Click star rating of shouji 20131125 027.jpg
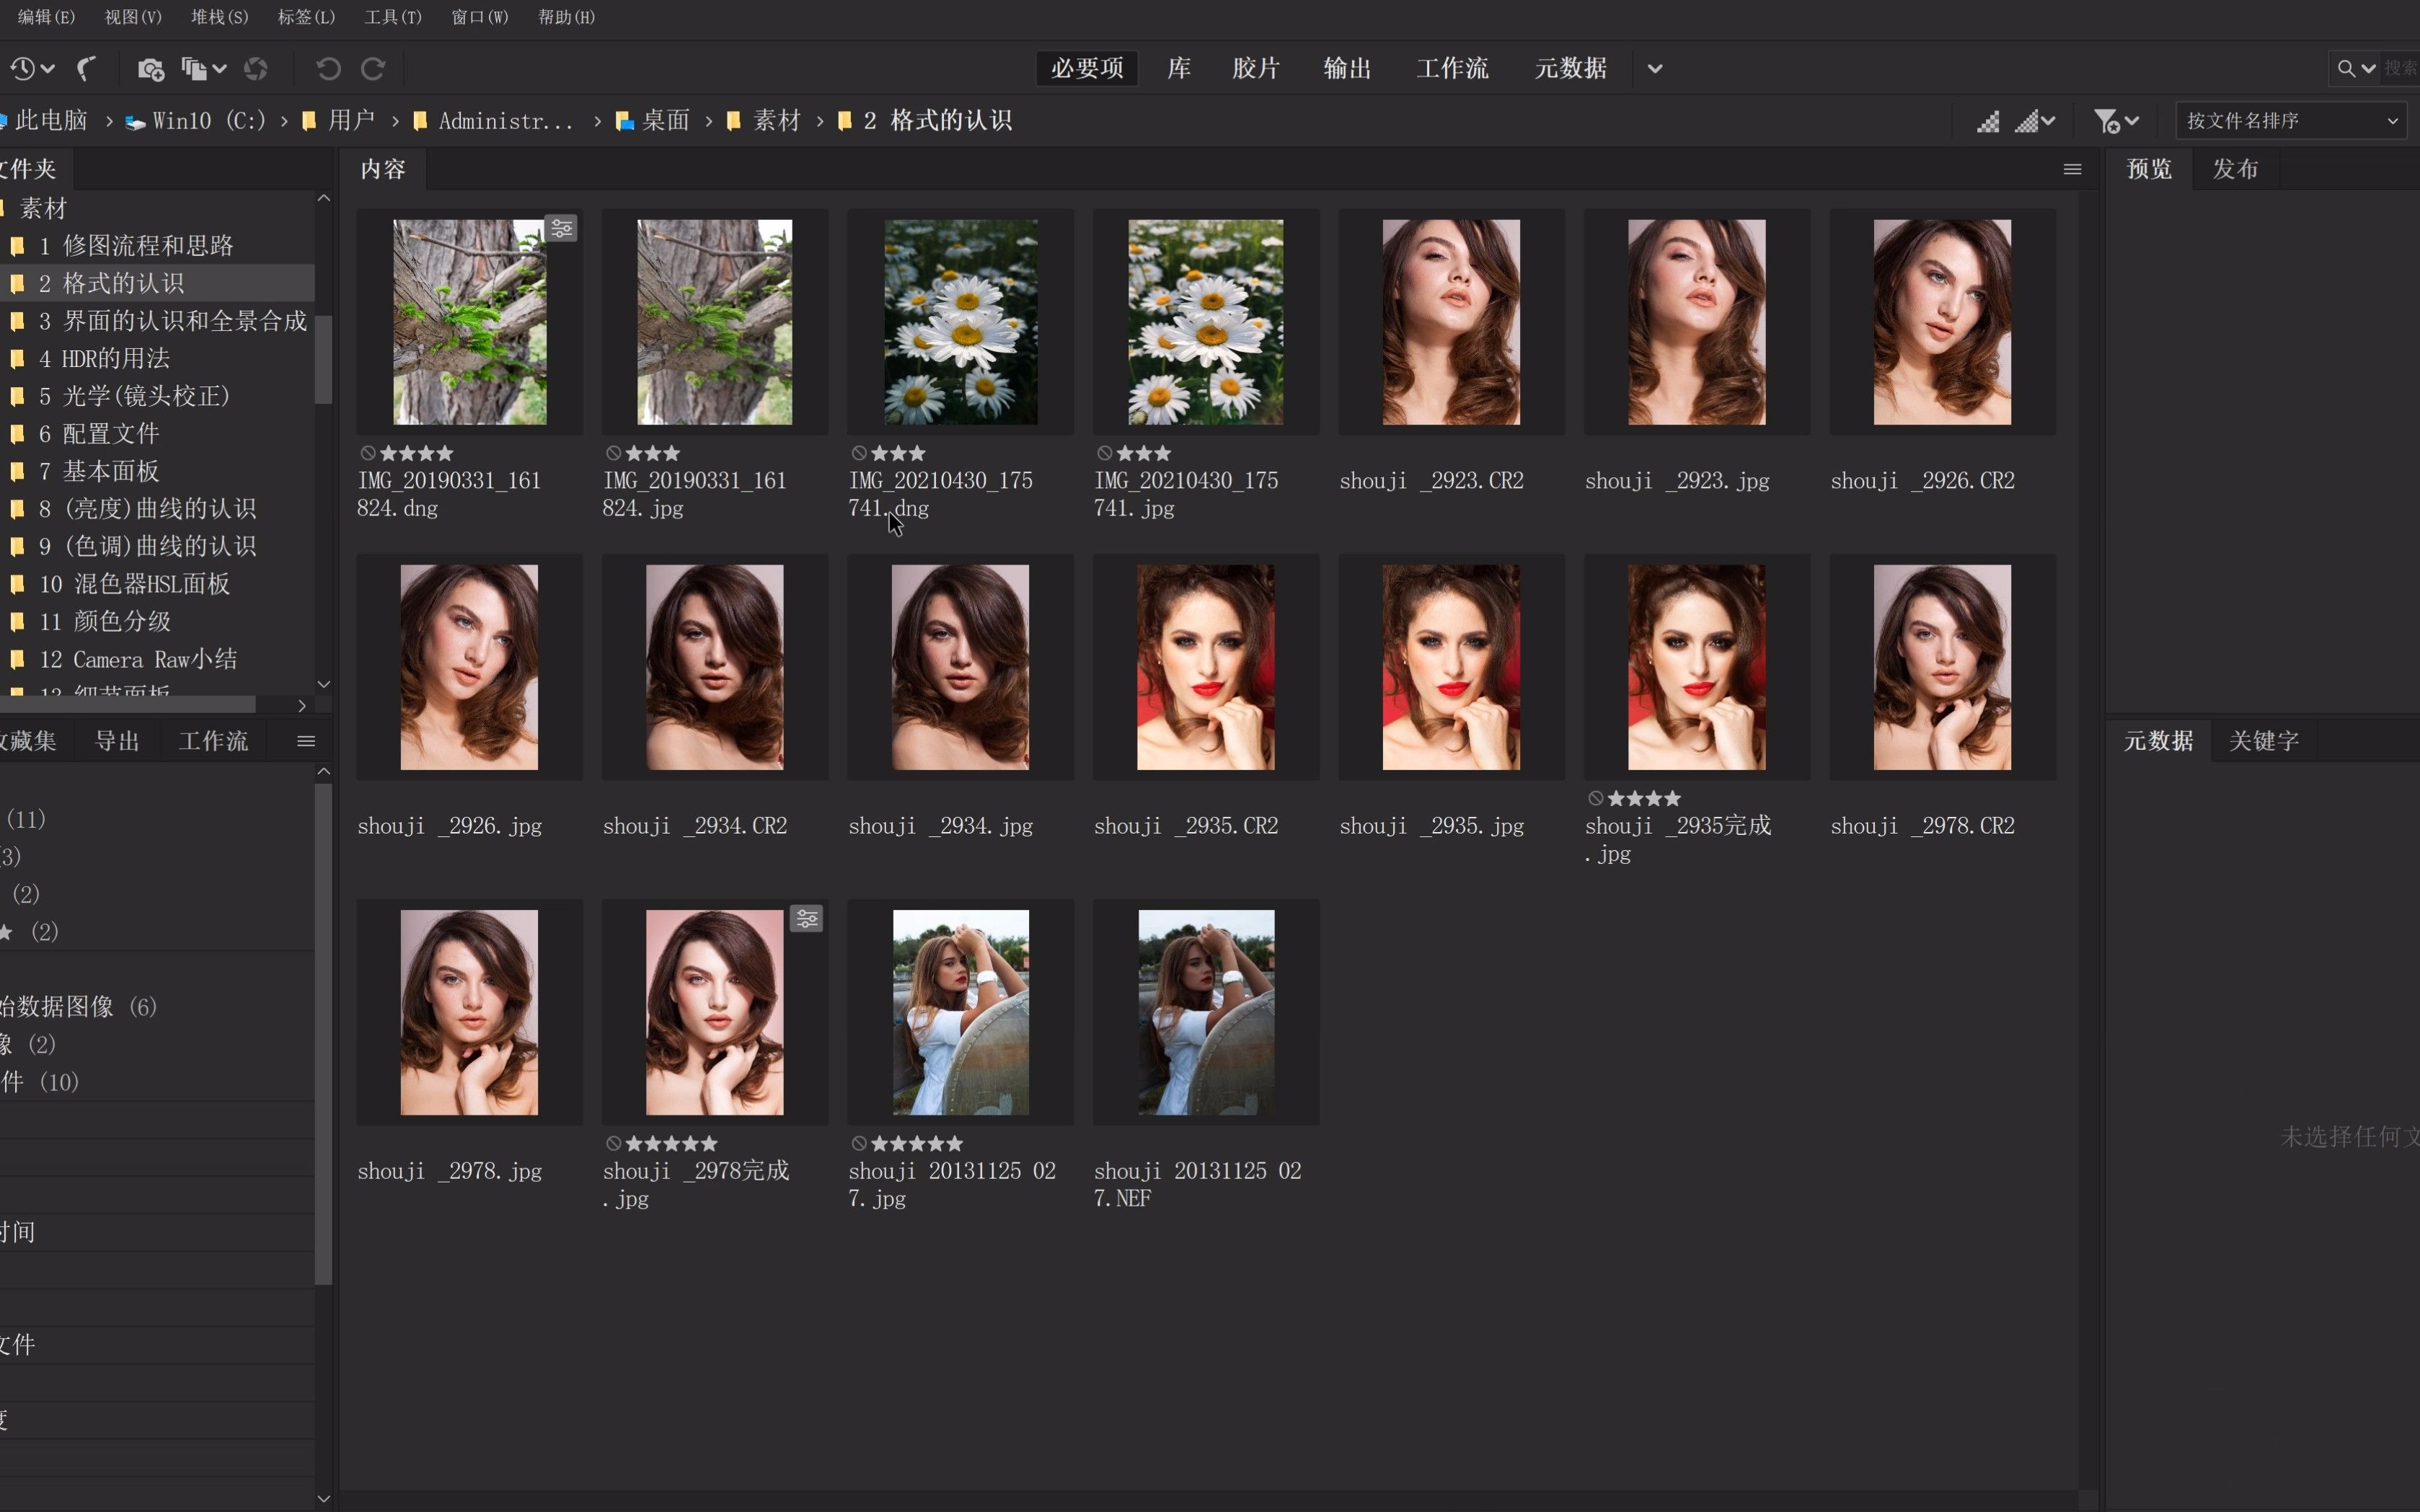2420x1512 pixels. tap(917, 1143)
